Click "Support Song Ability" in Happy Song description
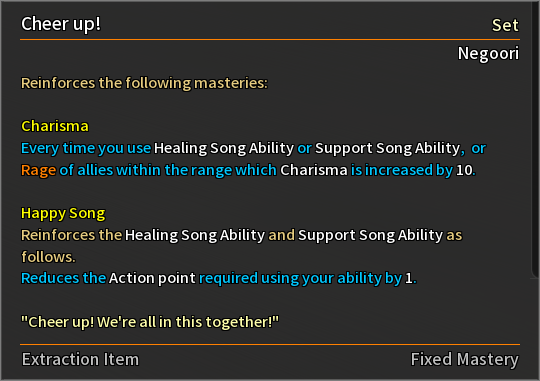 tap(371, 235)
